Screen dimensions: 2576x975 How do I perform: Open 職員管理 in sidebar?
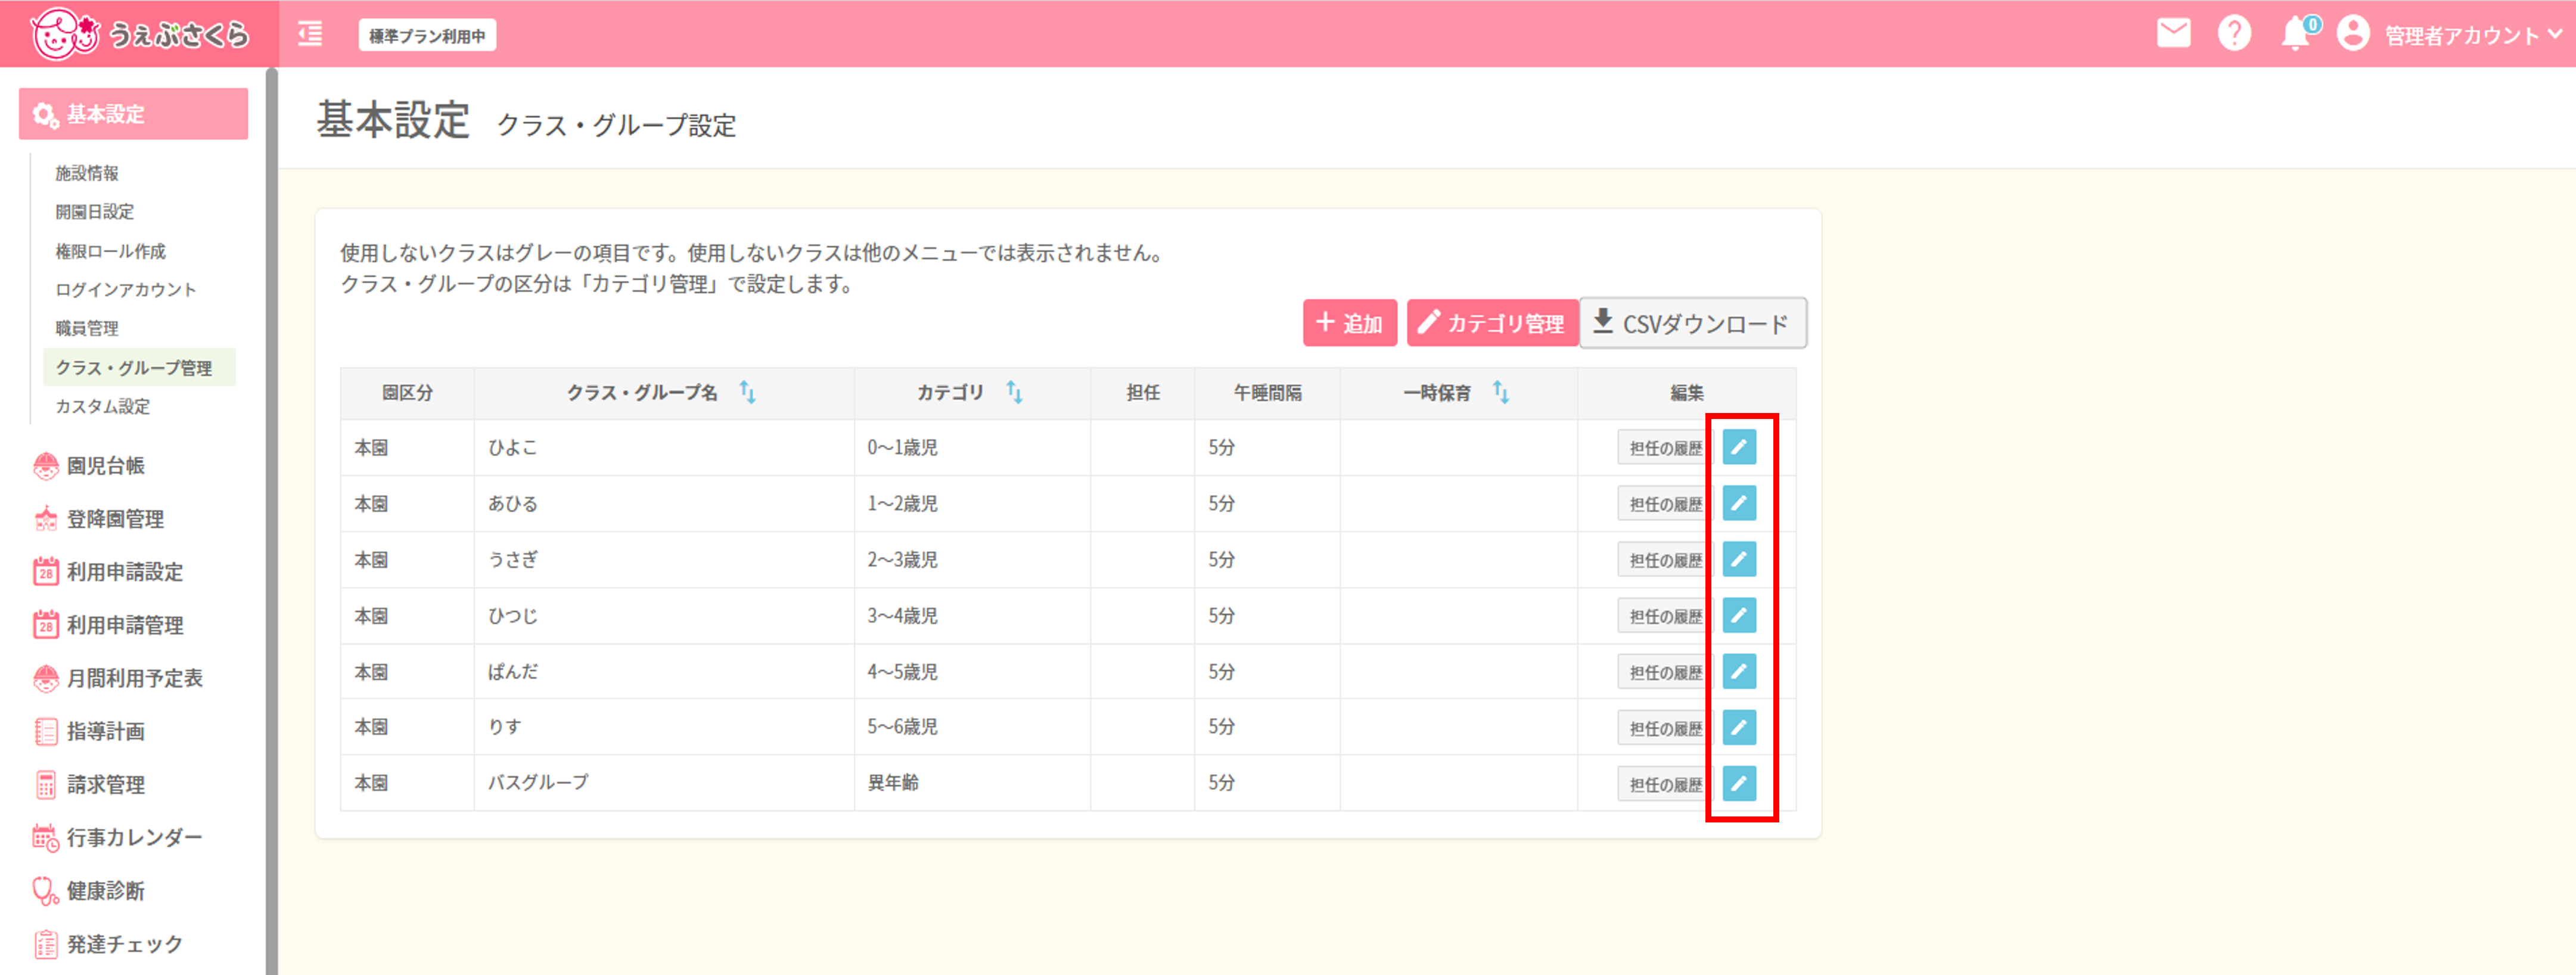point(87,328)
